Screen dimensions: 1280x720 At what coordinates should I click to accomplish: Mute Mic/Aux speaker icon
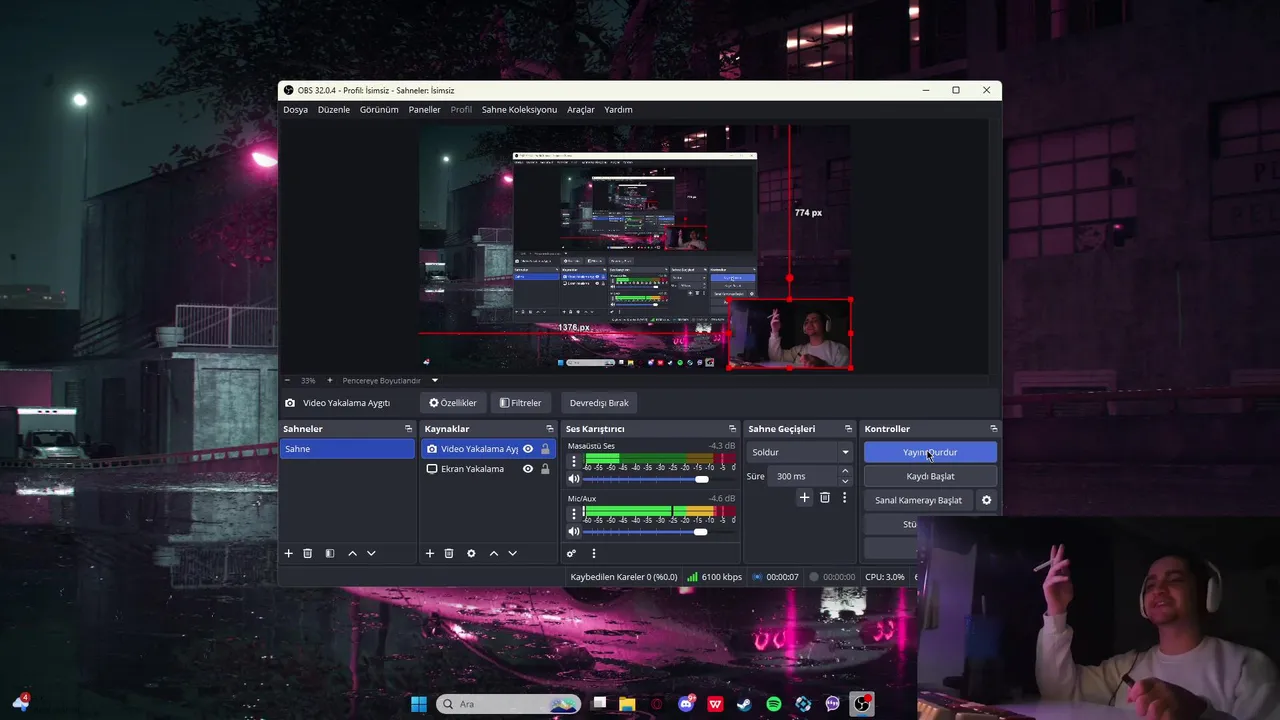pyautogui.click(x=574, y=531)
